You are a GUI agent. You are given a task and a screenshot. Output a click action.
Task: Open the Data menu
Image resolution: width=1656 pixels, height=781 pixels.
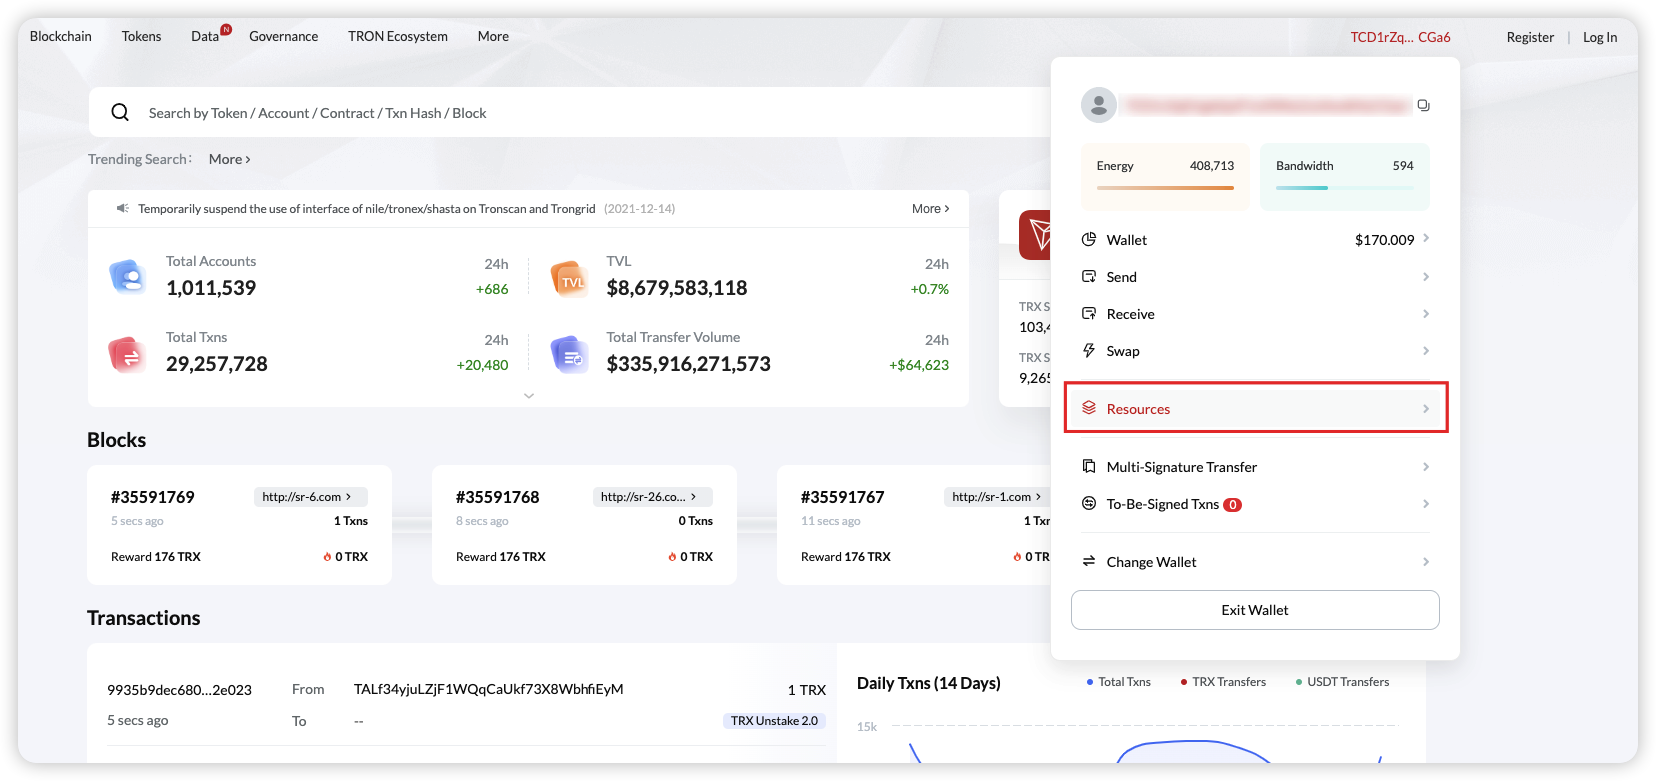point(205,36)
